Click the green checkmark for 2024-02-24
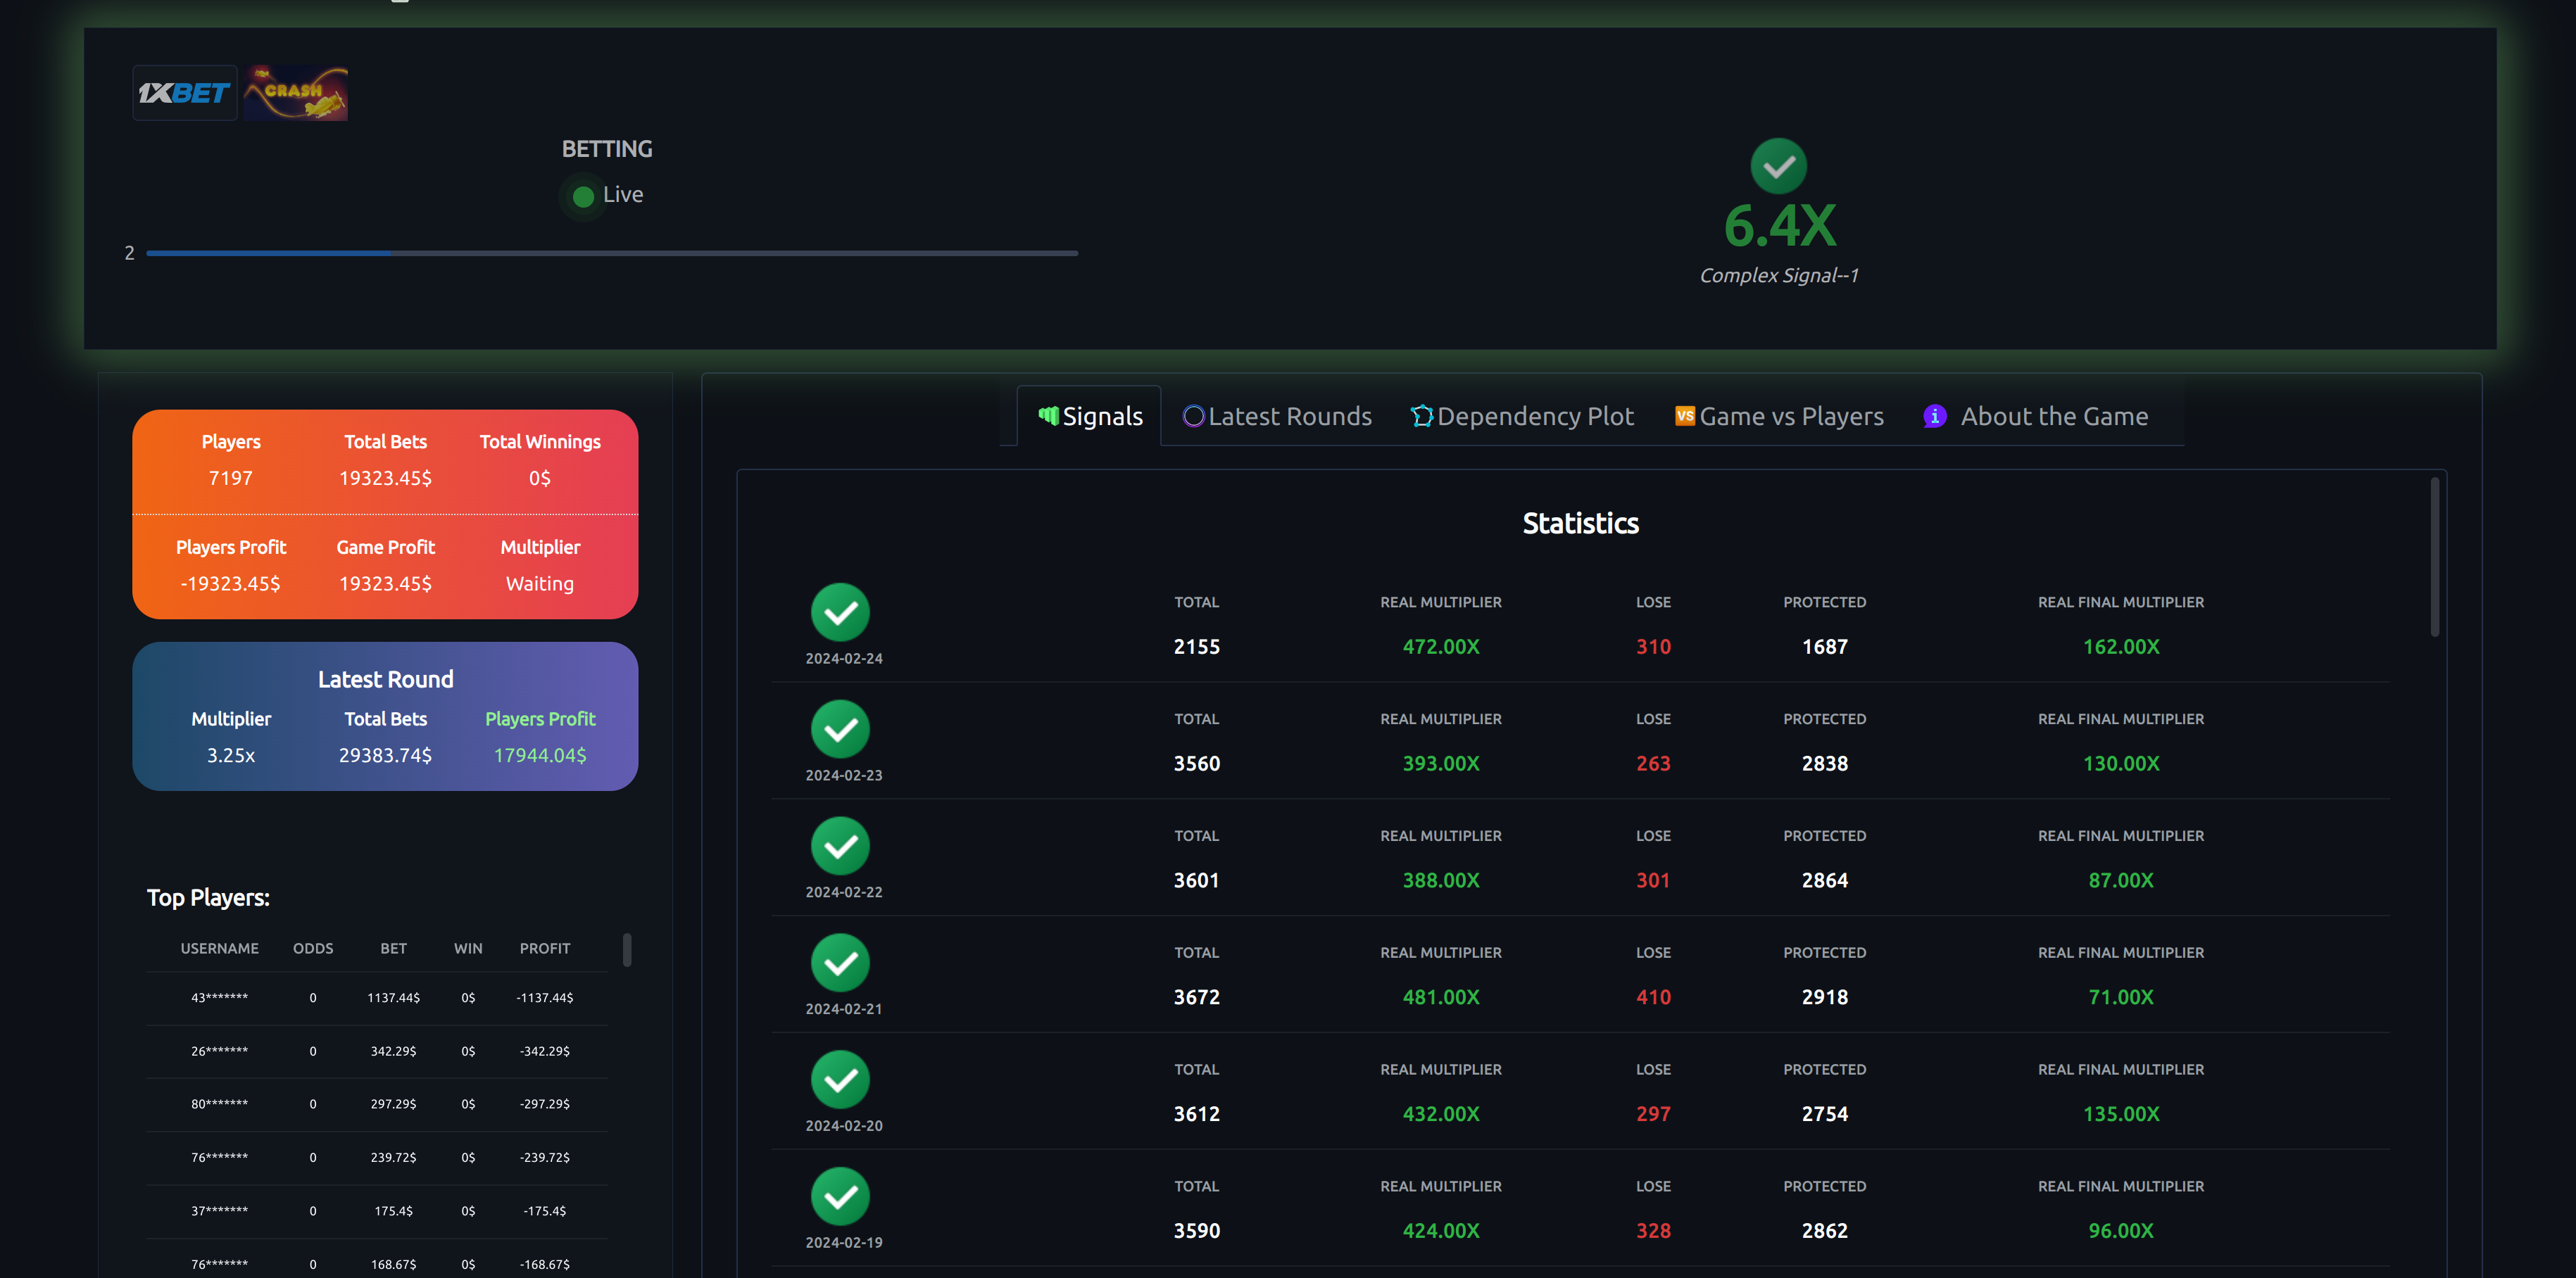Screen dimensions: 2576x1278 coord(840,612)
